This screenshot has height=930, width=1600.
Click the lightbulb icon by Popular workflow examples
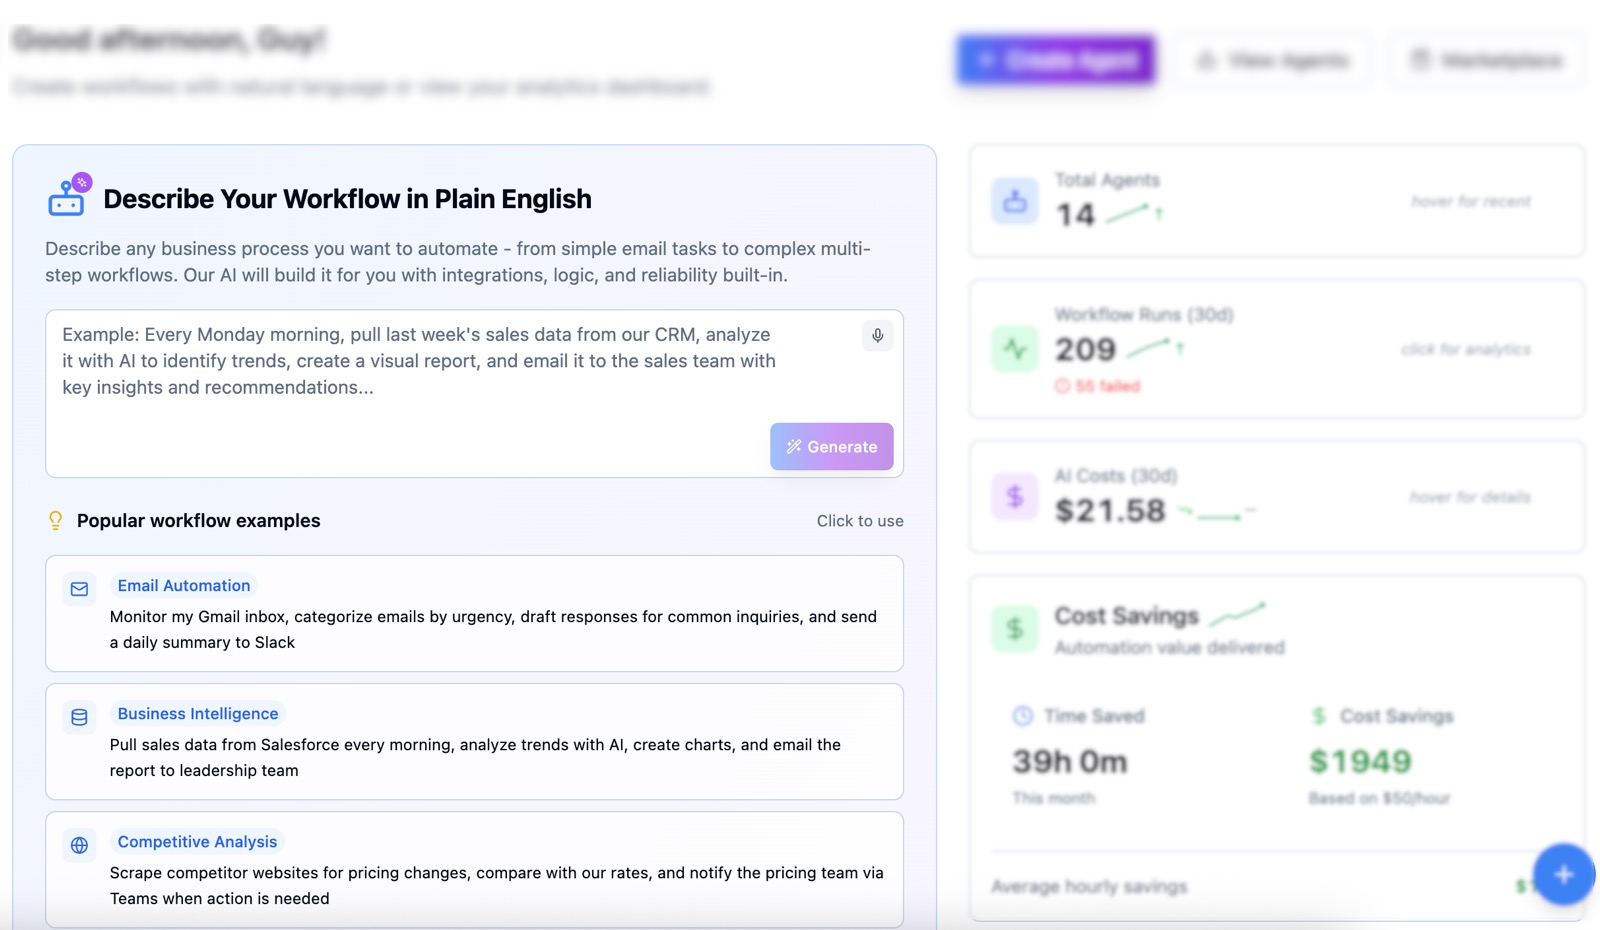point(56,520)
